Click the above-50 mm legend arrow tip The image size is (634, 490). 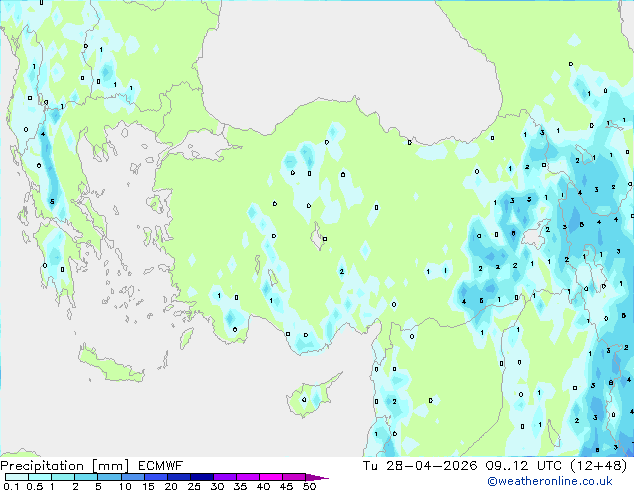point(317,477)
